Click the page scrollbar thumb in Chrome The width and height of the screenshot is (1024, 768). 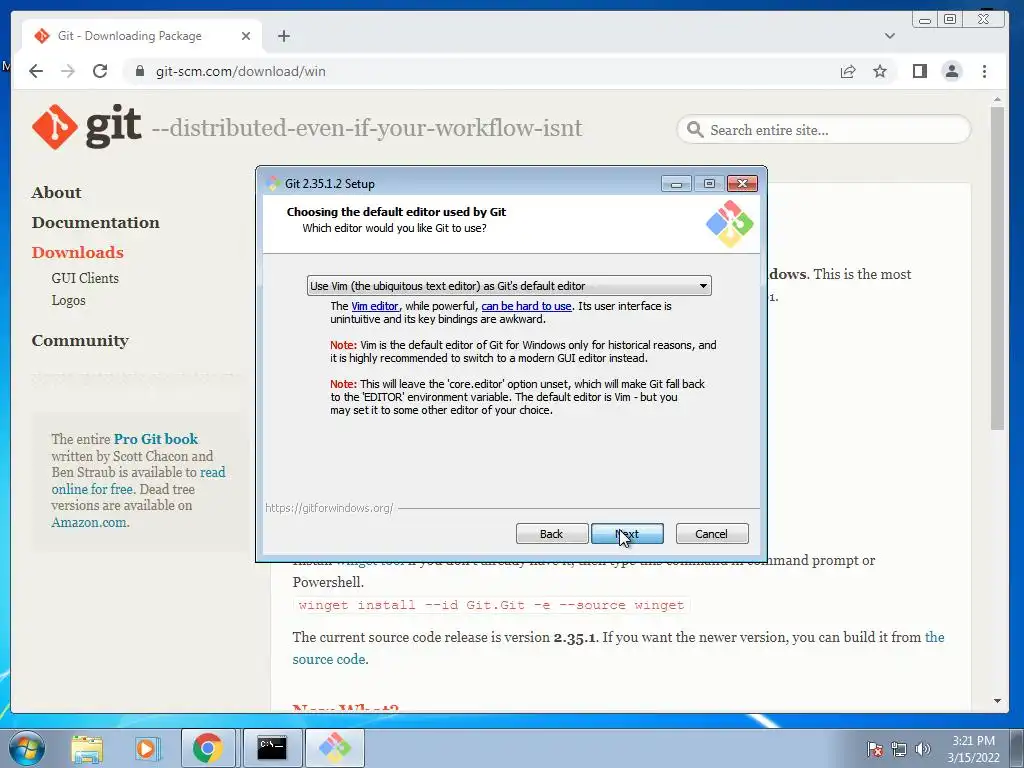(x=997, y=268)
